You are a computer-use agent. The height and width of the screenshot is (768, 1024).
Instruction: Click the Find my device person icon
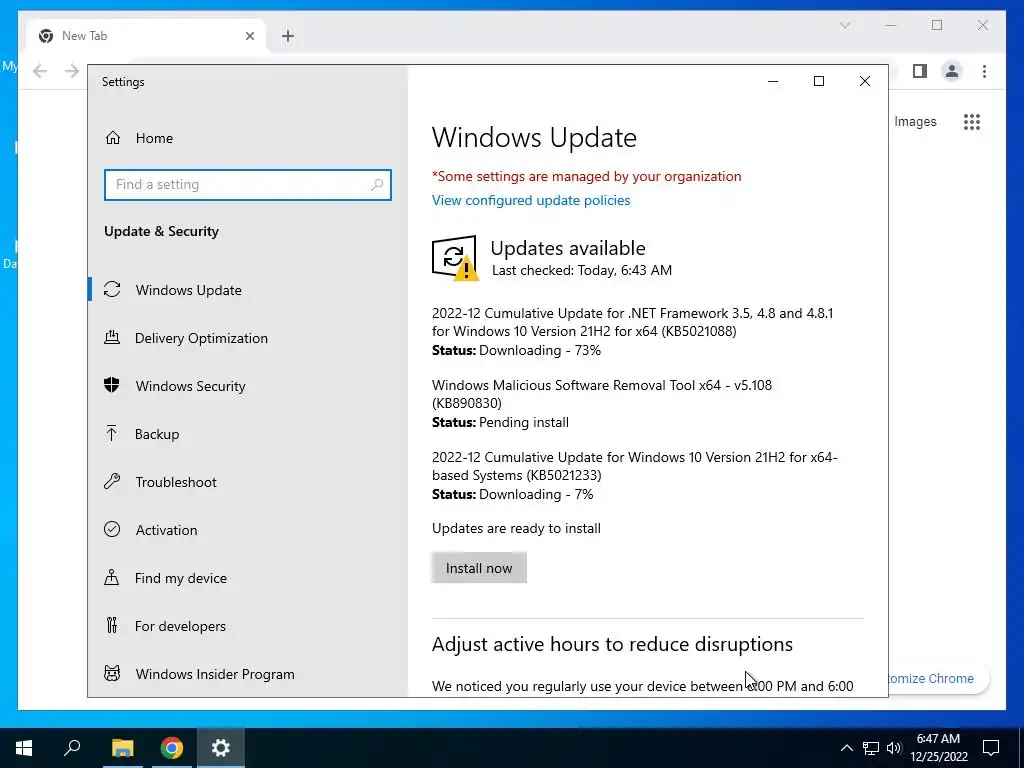point(112,577)
